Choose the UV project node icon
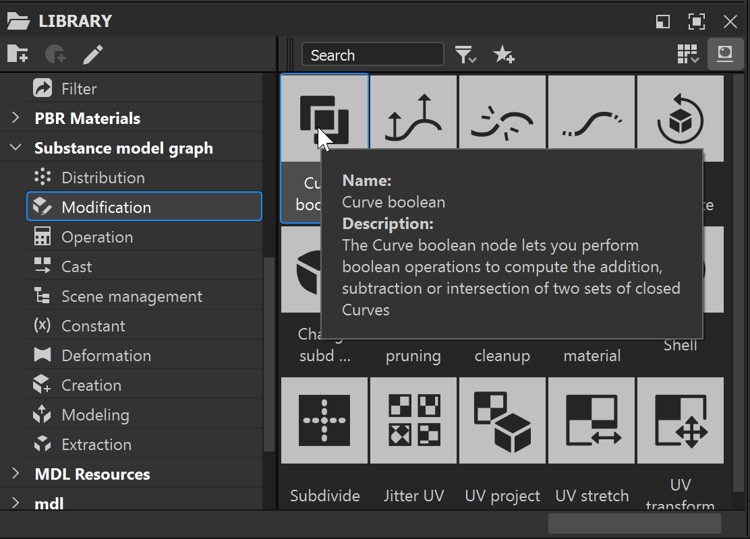The width and height of the screenshot is (750, 539). click(502, 420)
